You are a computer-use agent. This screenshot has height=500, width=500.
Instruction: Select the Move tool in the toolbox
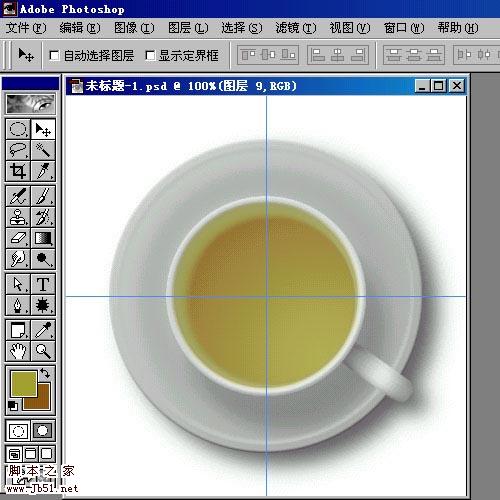click(43, 129)
